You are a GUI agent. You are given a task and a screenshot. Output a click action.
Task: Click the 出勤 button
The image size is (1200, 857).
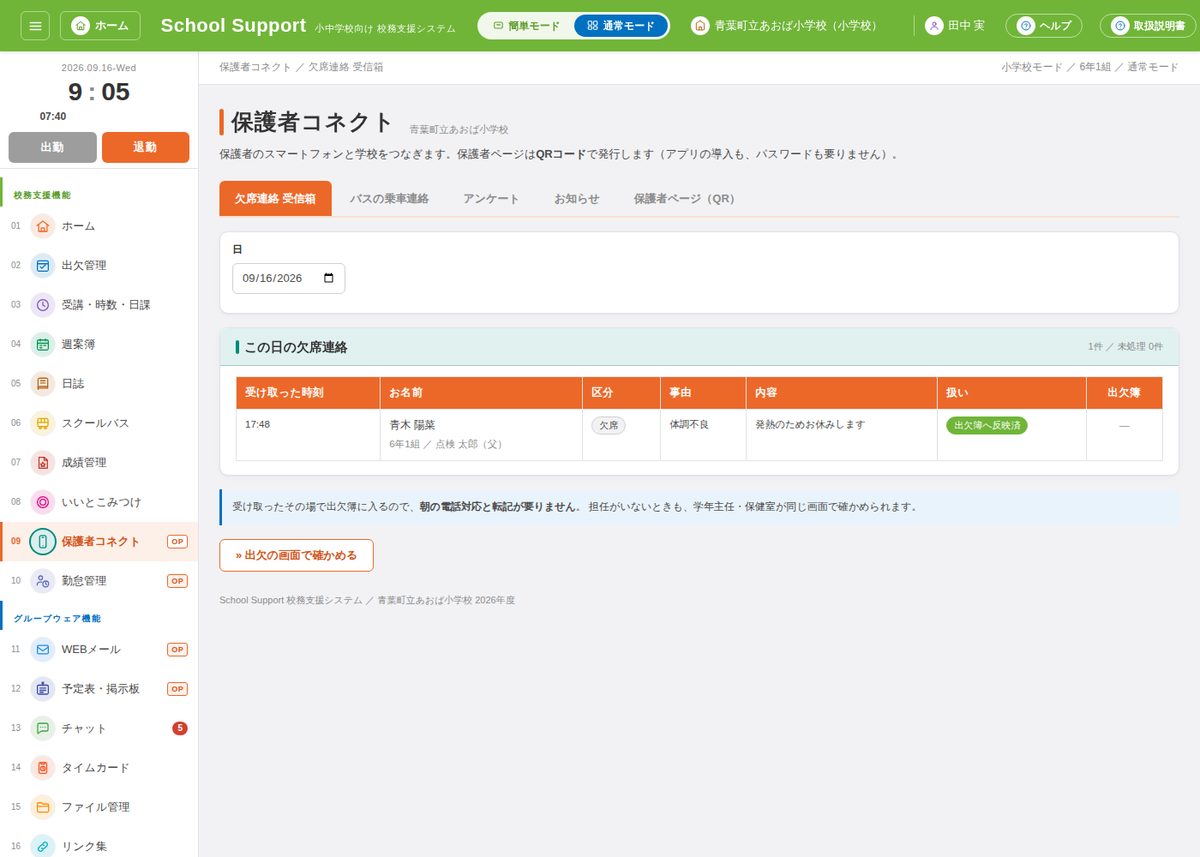(x=53, y=147)
